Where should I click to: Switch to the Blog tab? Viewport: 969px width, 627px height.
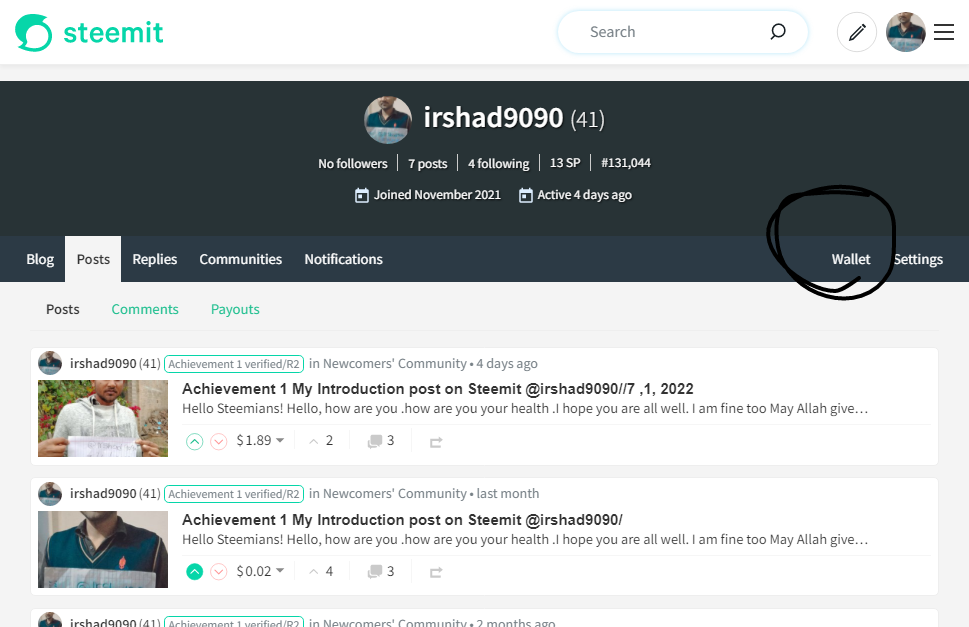[40, 259]
